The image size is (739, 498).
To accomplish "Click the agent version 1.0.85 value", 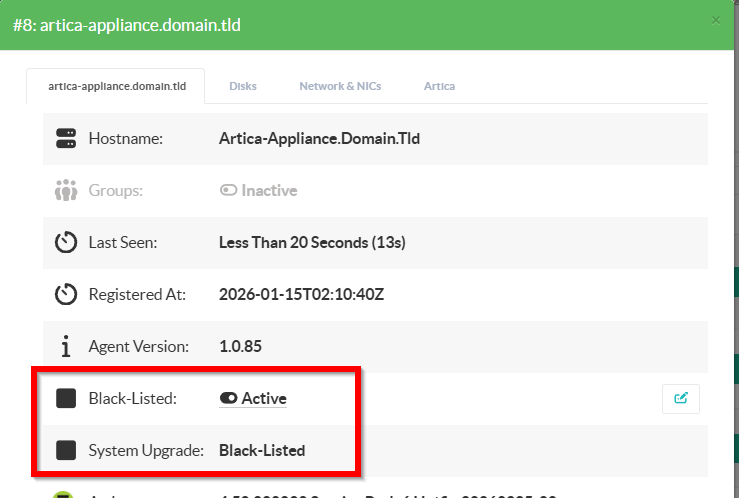I will point(239,347).
